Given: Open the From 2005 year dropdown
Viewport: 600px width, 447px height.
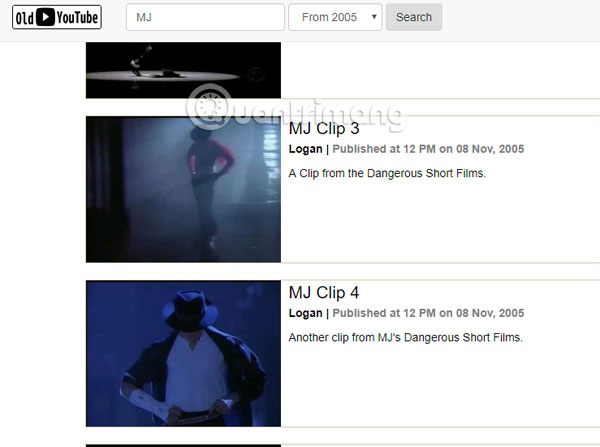Looking at the screenshot, I should pos(335,17).
